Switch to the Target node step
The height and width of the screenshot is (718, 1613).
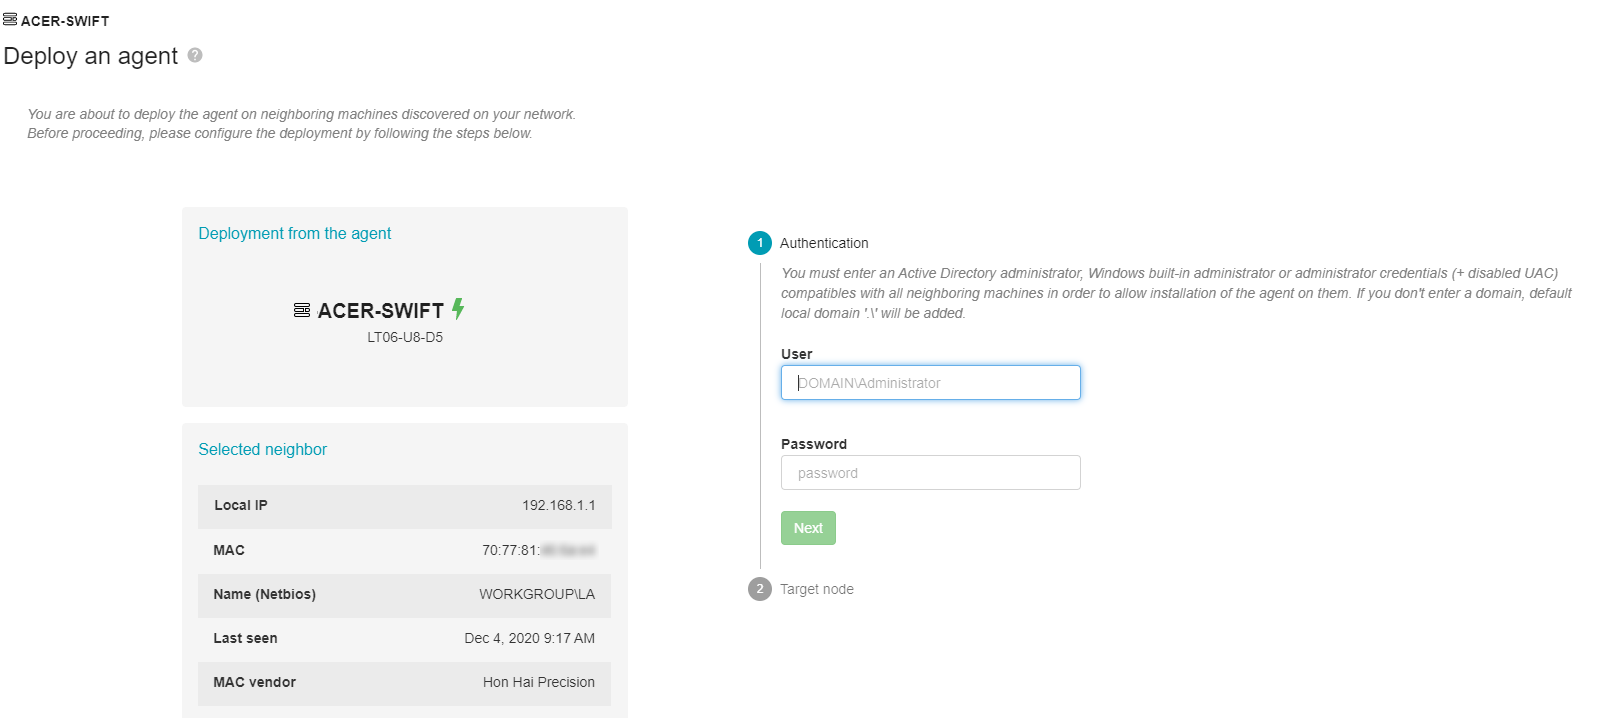[x=817, y=589]
